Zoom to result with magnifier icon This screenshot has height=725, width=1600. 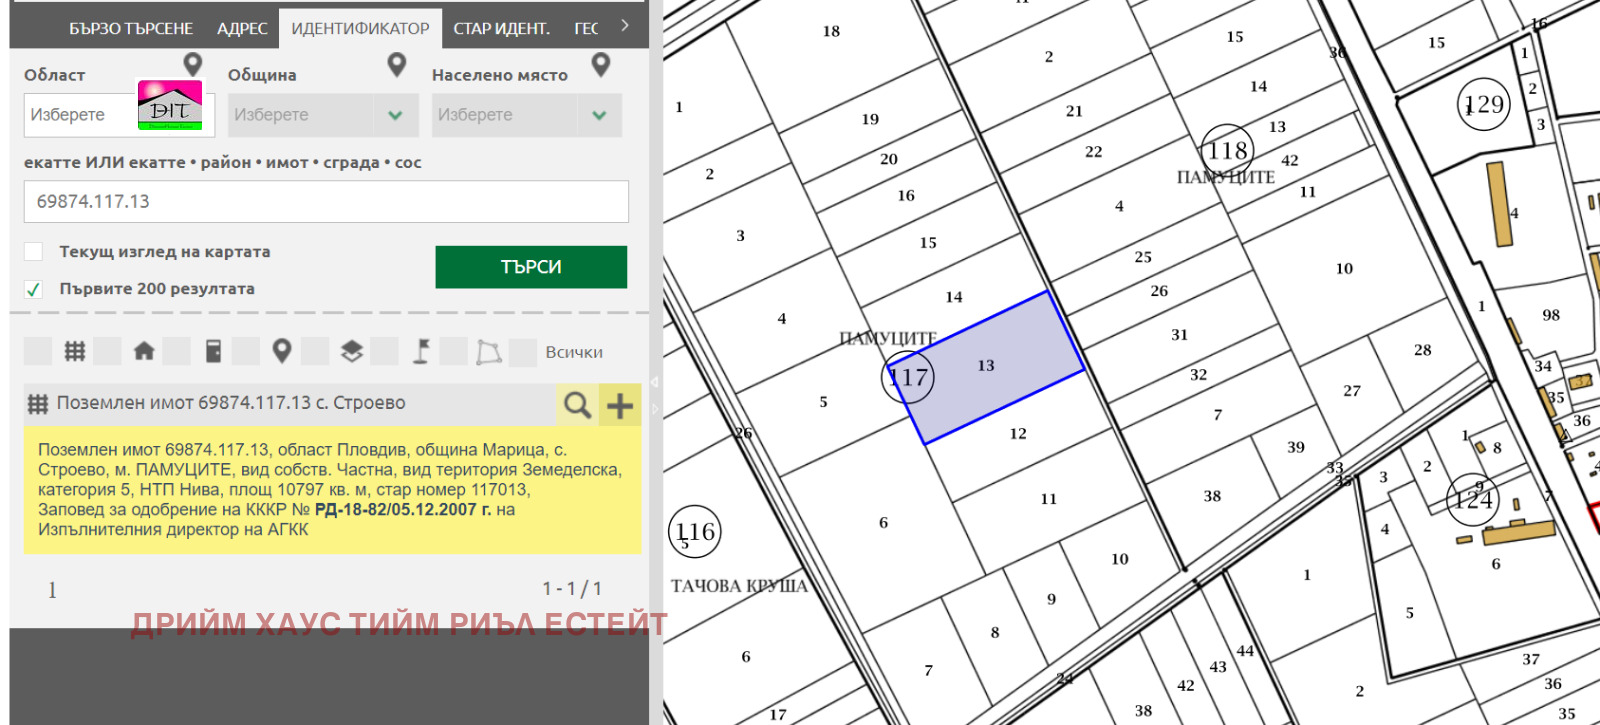click(x=577, y=405)
